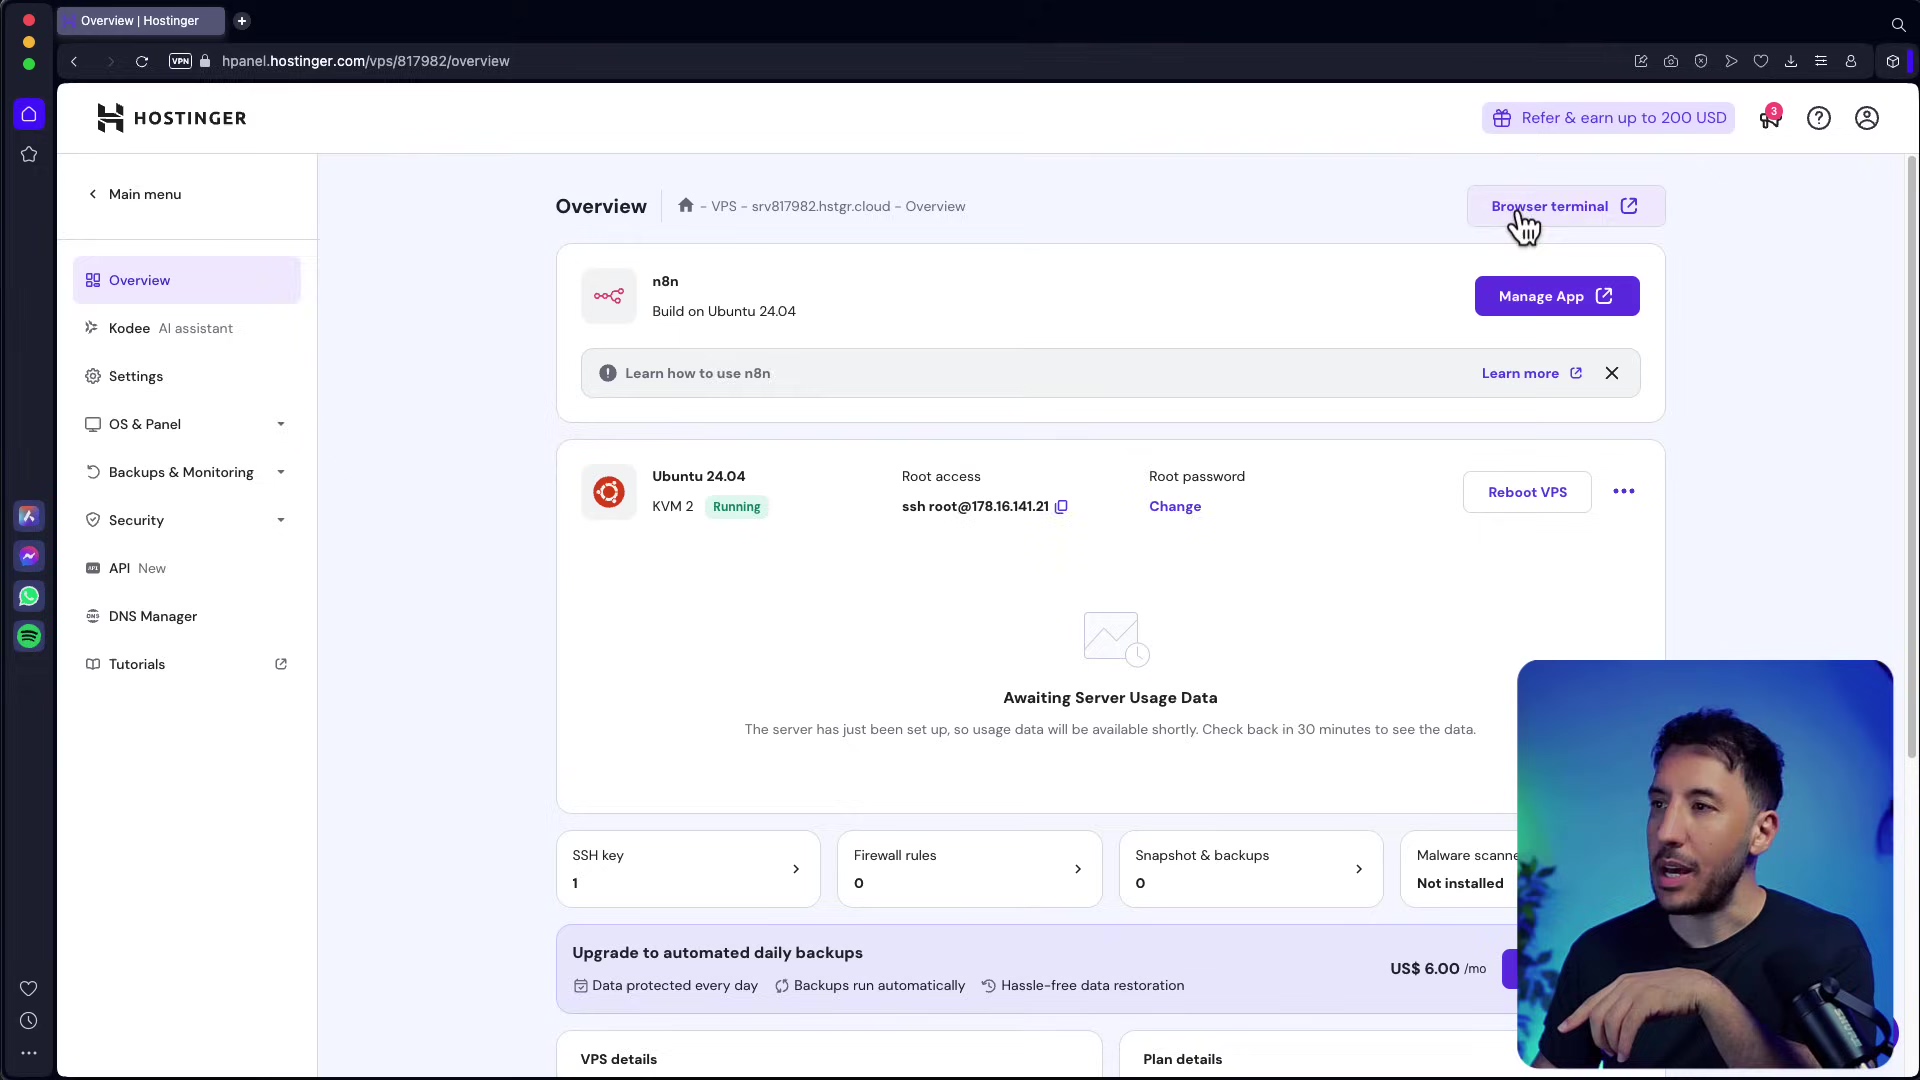This screenshot has height=1080, width=1920.
Task: Expand Security section in sidebar
Action: (x=187, y=520)
